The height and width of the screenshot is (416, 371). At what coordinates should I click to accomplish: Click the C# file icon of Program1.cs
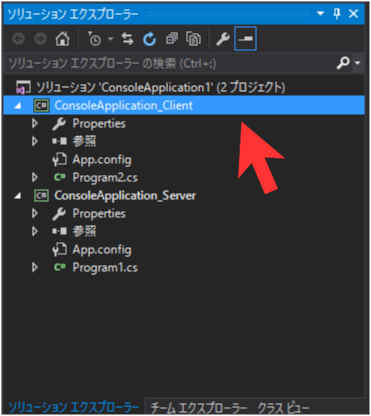[60, 267]
